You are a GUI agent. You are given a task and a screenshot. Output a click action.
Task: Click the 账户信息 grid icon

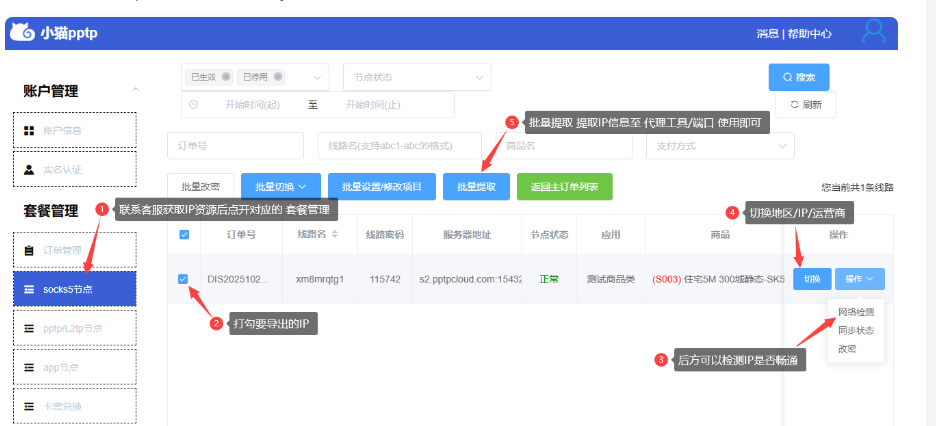coord(29,131)
